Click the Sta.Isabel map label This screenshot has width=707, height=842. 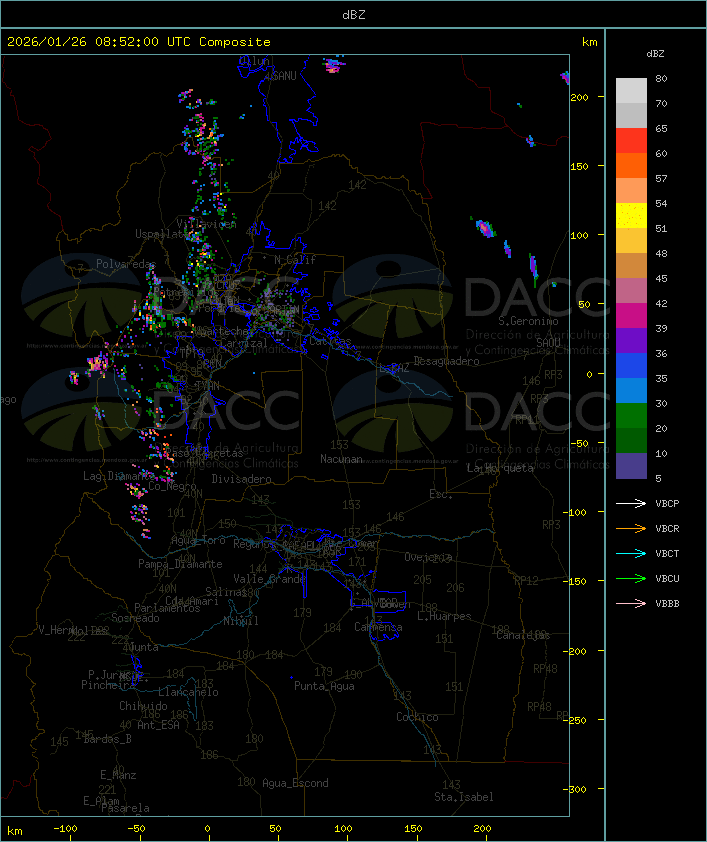pyautogui.click(x=463, y=797)
